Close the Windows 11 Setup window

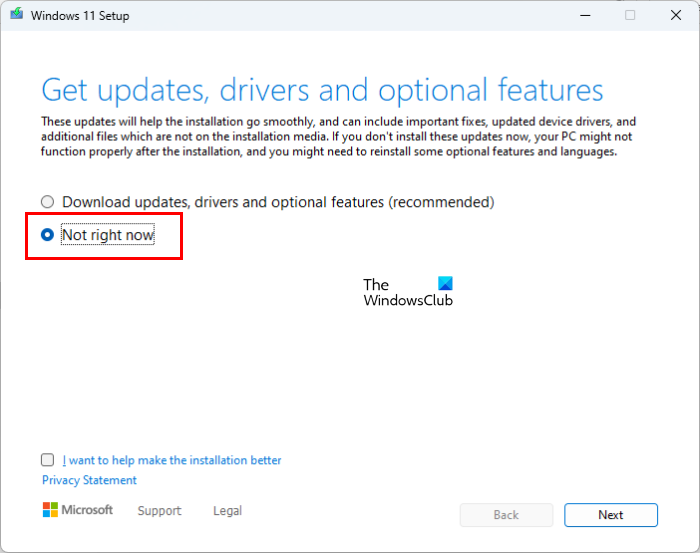[676, 15]
